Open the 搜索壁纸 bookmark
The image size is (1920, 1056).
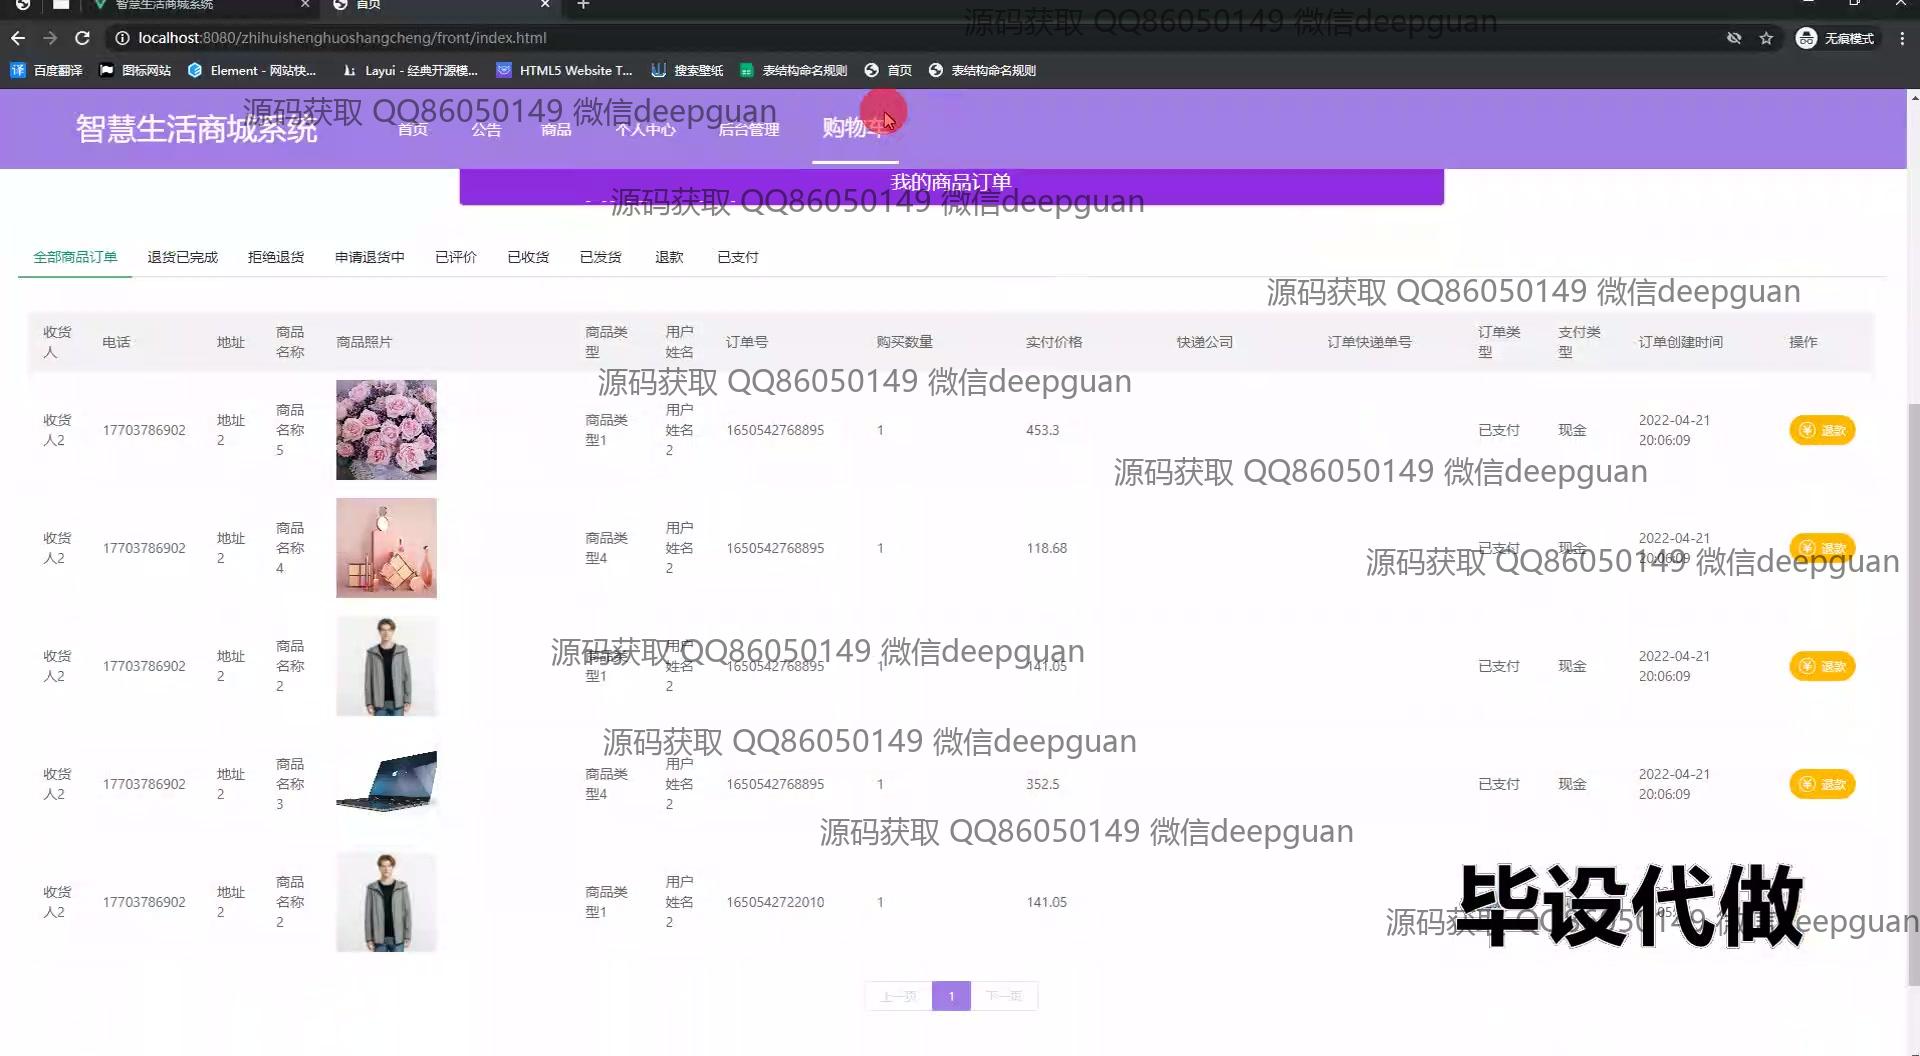[x=687, y=70]
